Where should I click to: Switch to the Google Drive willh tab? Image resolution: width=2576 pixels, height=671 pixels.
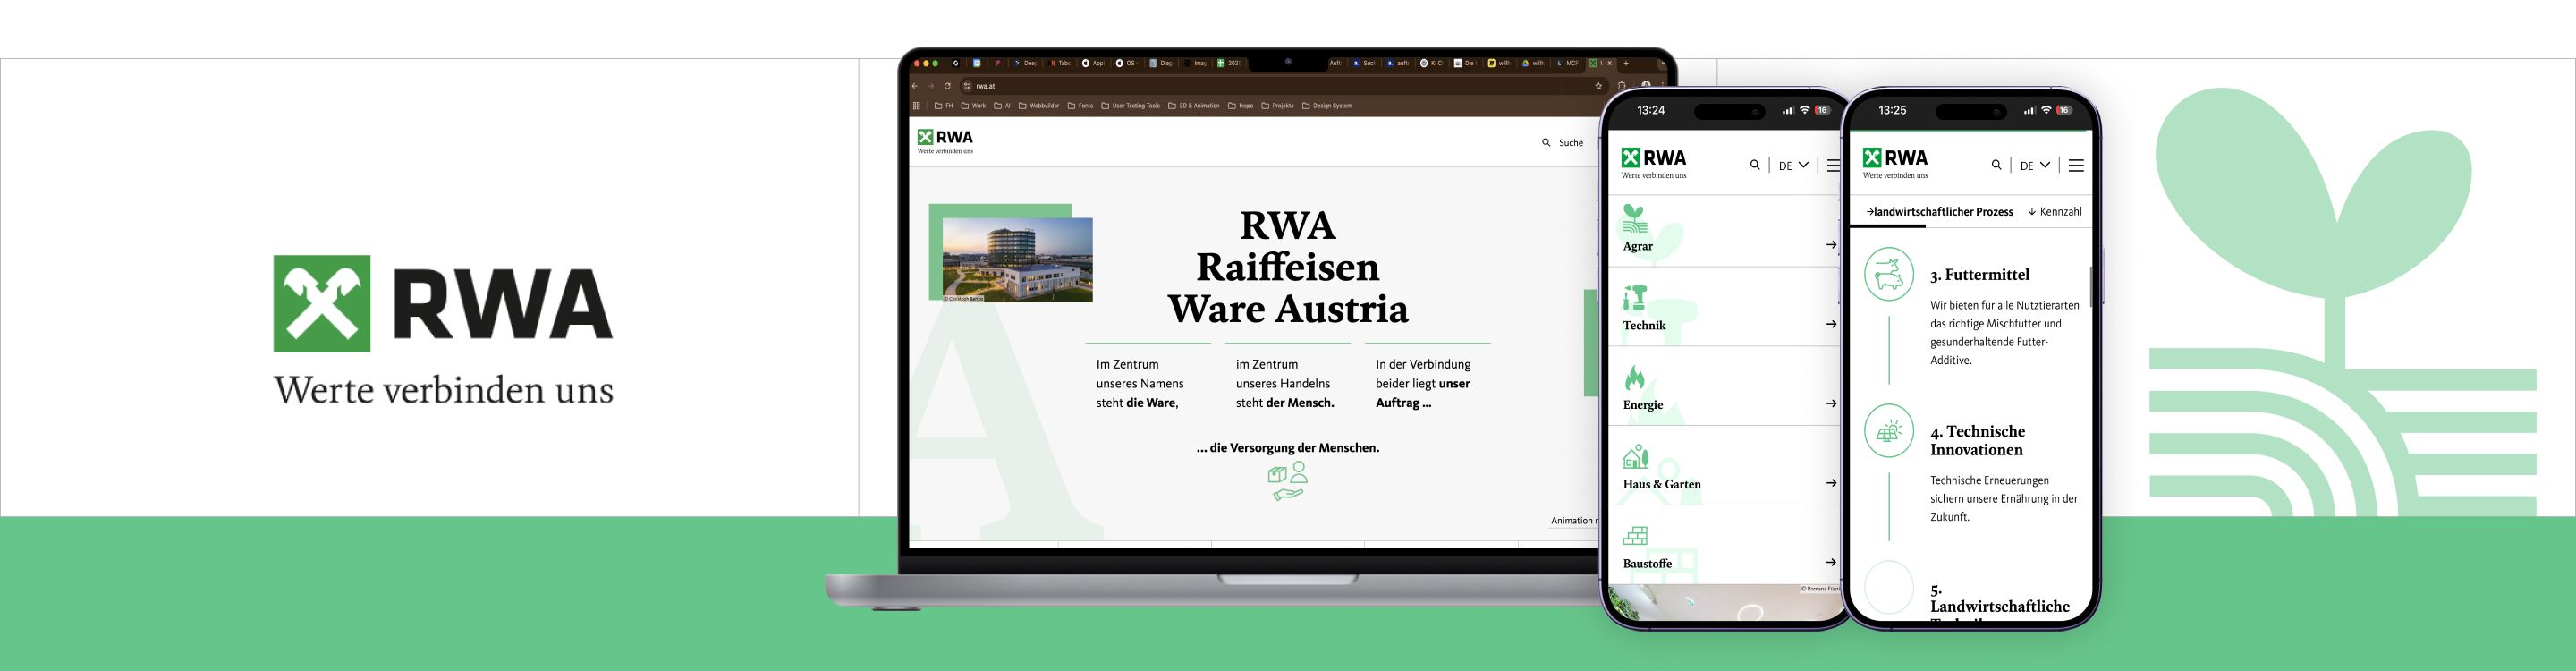1534,64
